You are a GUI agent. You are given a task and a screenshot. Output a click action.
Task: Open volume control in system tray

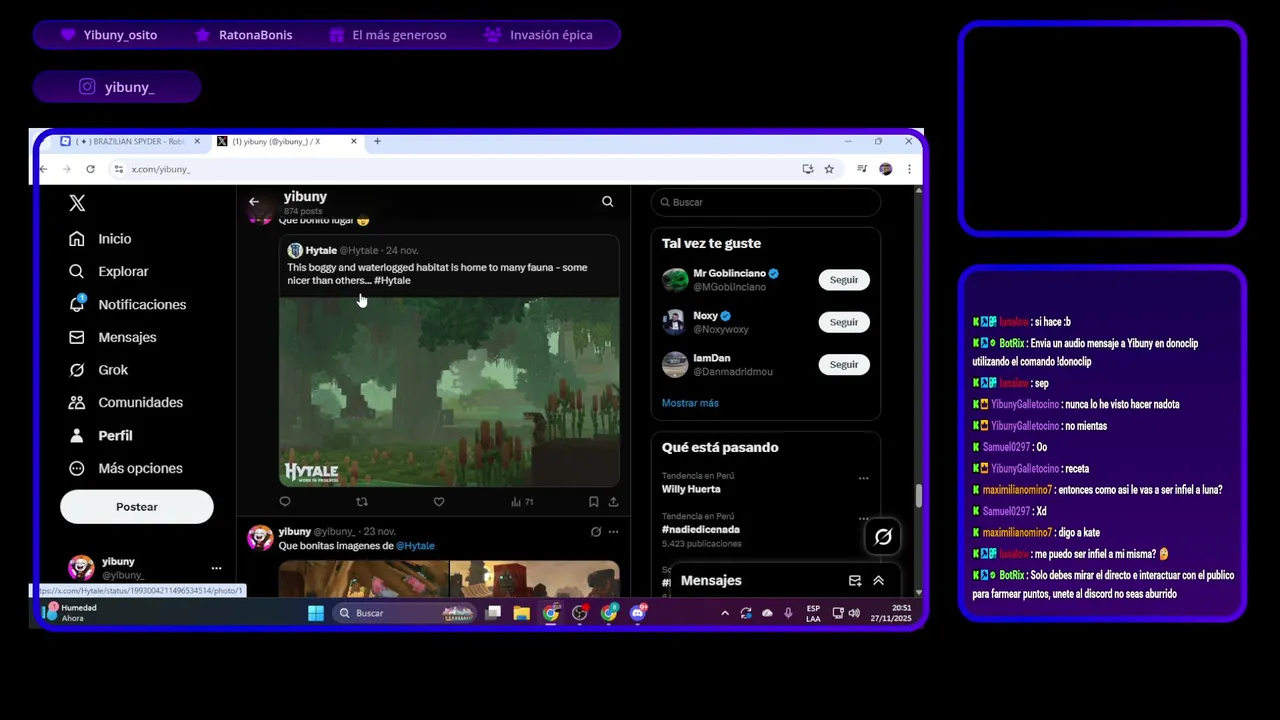point(854,613)
